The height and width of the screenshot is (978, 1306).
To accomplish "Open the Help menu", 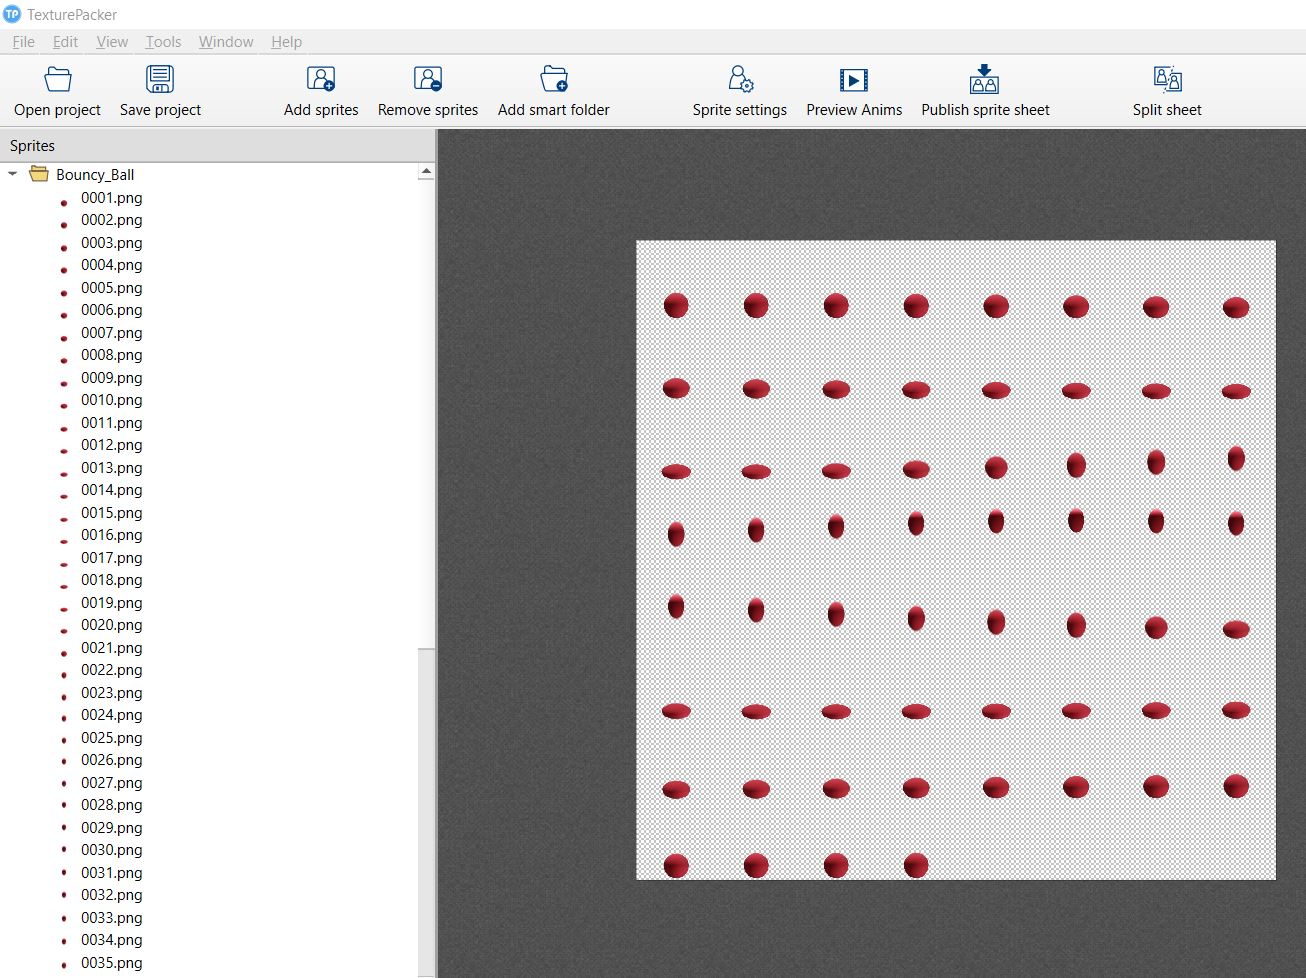I will tap(286, 42).
